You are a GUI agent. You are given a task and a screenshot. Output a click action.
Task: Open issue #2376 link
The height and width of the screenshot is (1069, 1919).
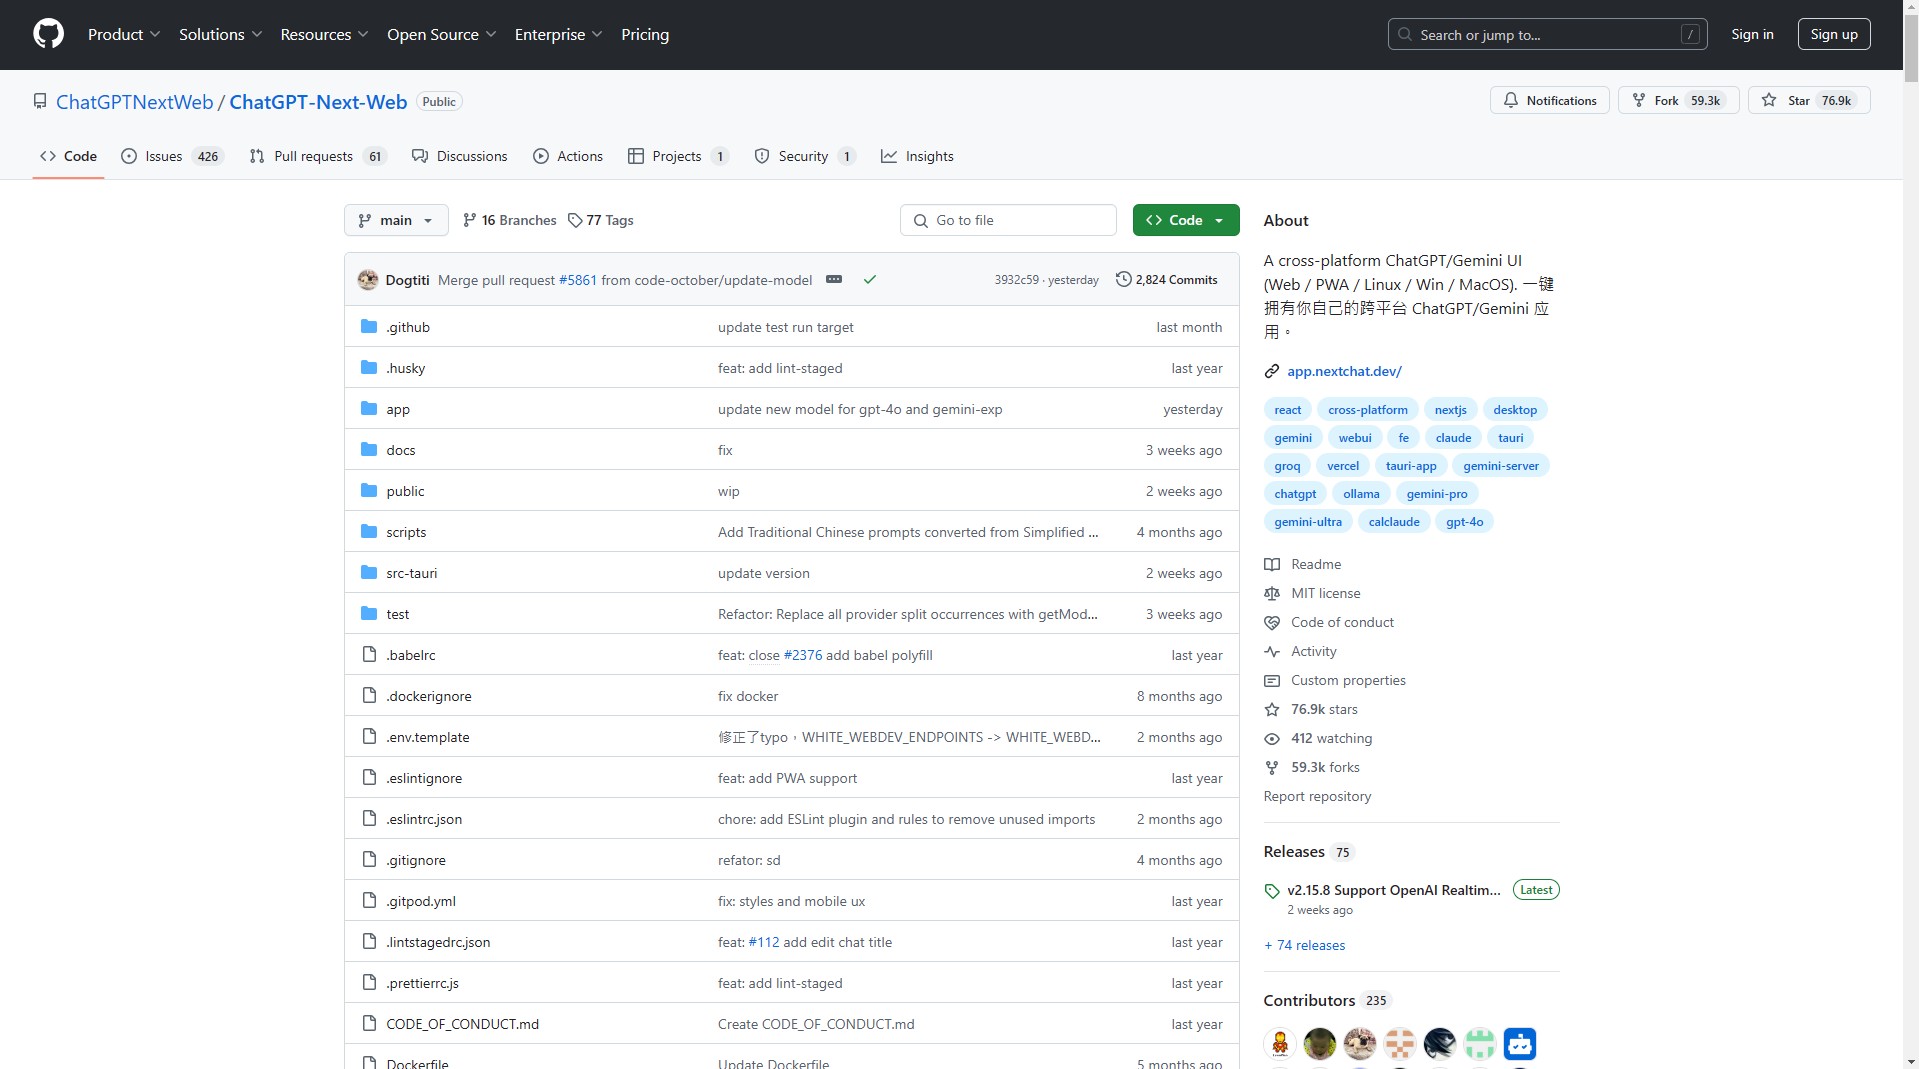(x=803, y=655)
